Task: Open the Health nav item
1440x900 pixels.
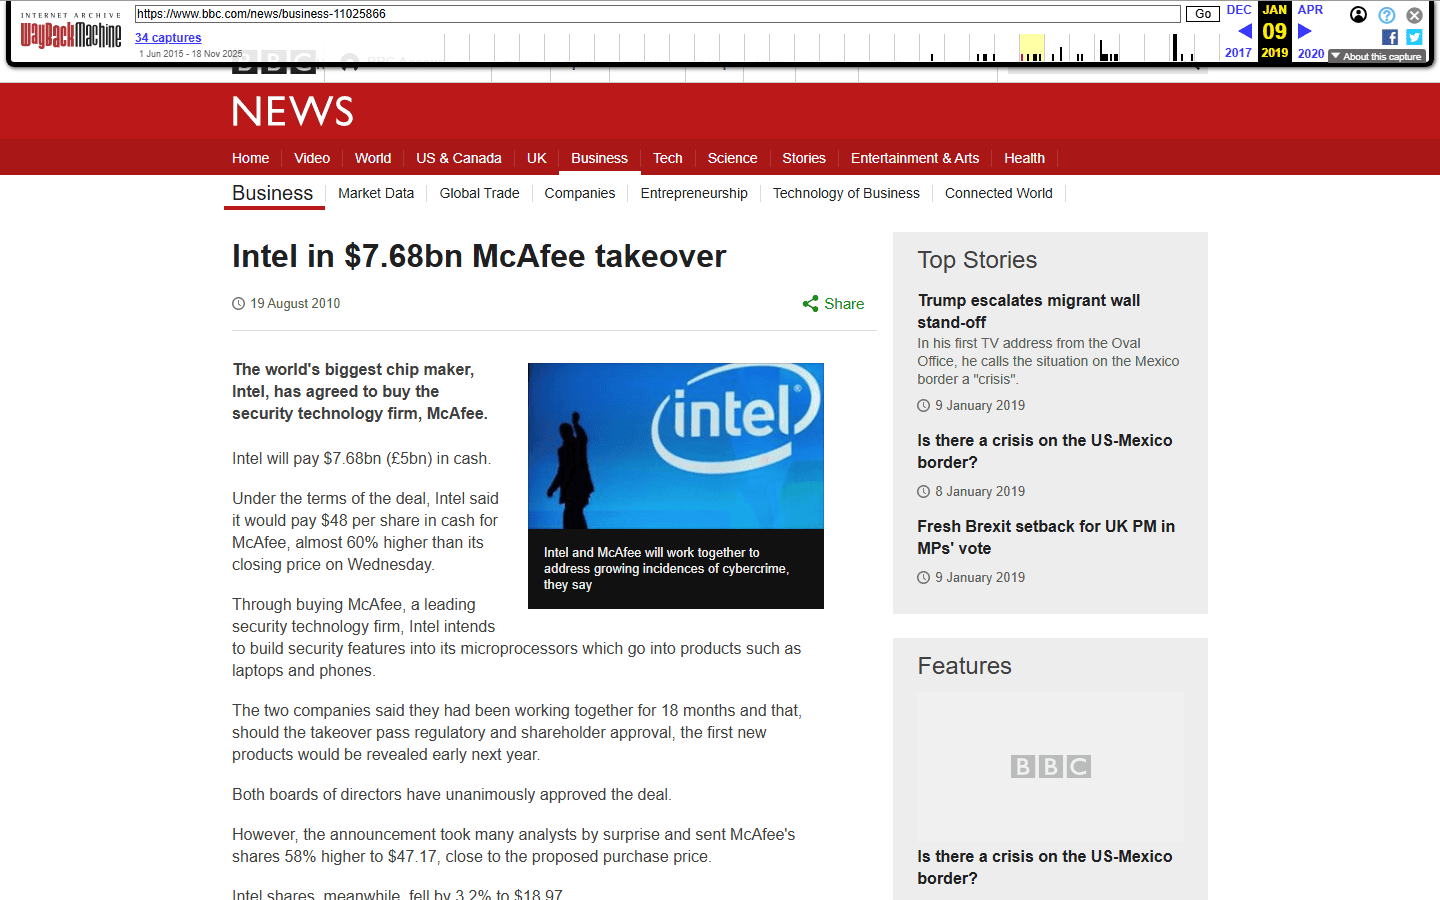Action: [1024, 158]
